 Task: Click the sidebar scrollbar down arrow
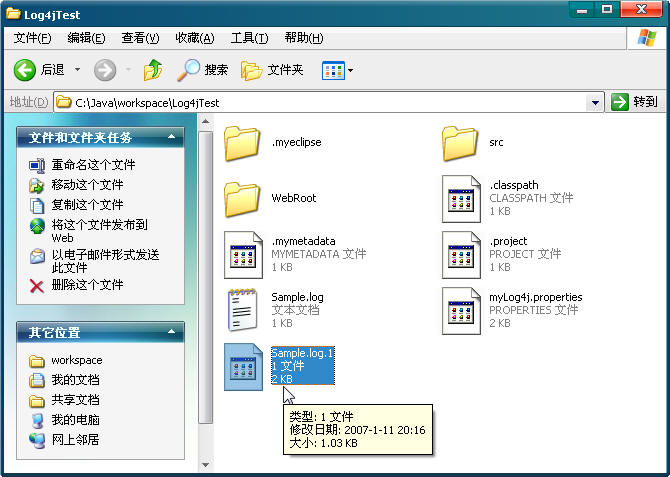click(x=206, y=465)
